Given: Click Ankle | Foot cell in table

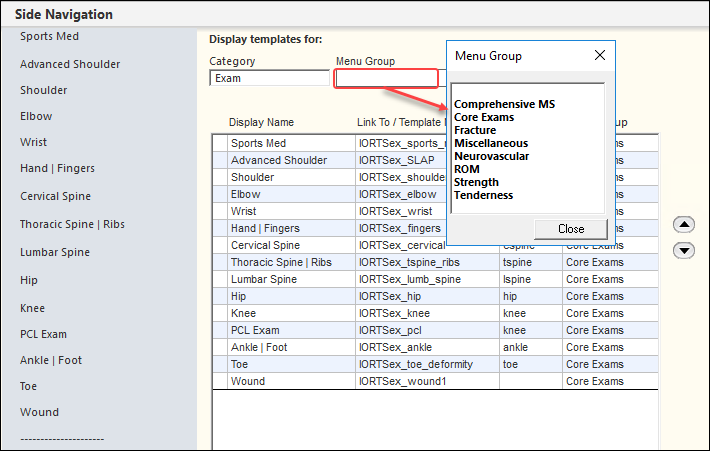Looking at the screenshot, I should tap(292, 347).
